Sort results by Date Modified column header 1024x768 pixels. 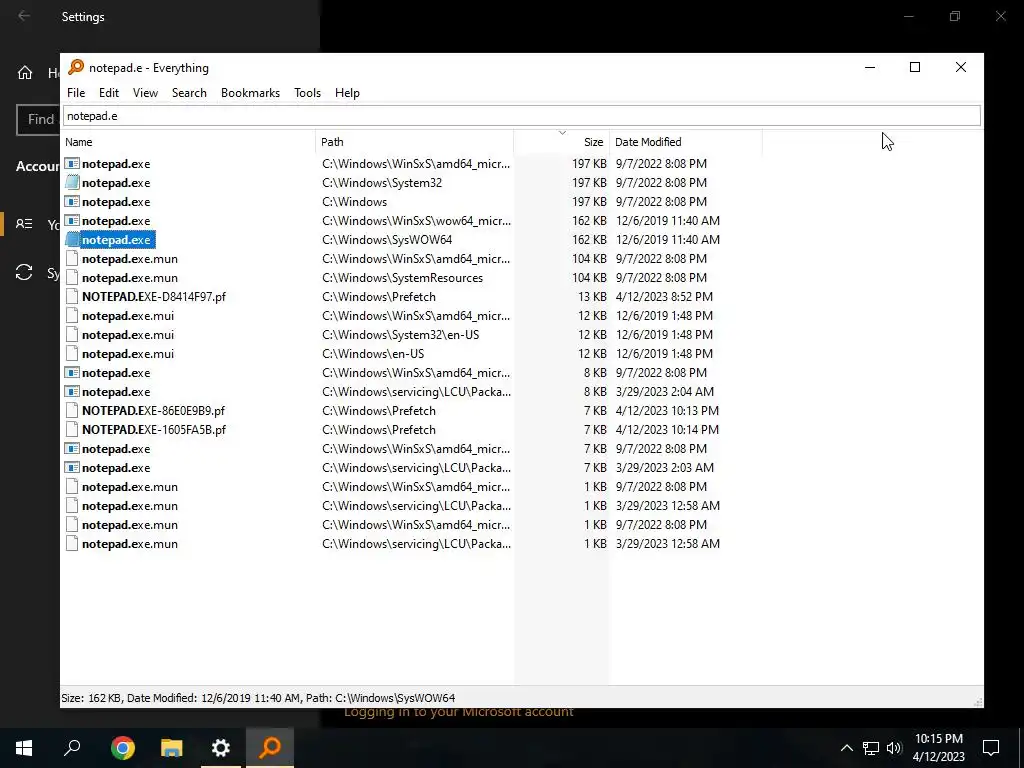coord(686,142)
